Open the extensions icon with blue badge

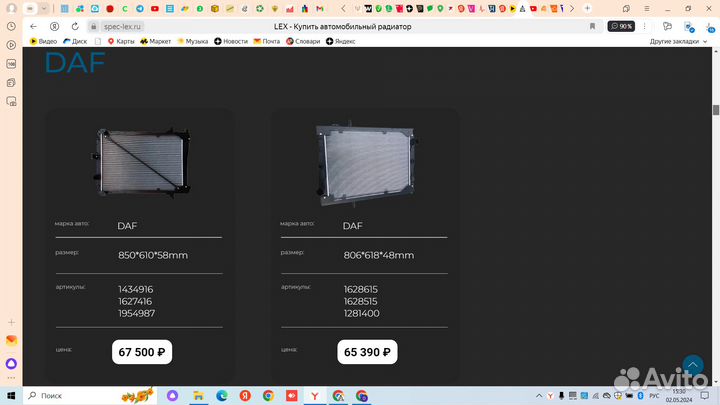tap(689, 28)
